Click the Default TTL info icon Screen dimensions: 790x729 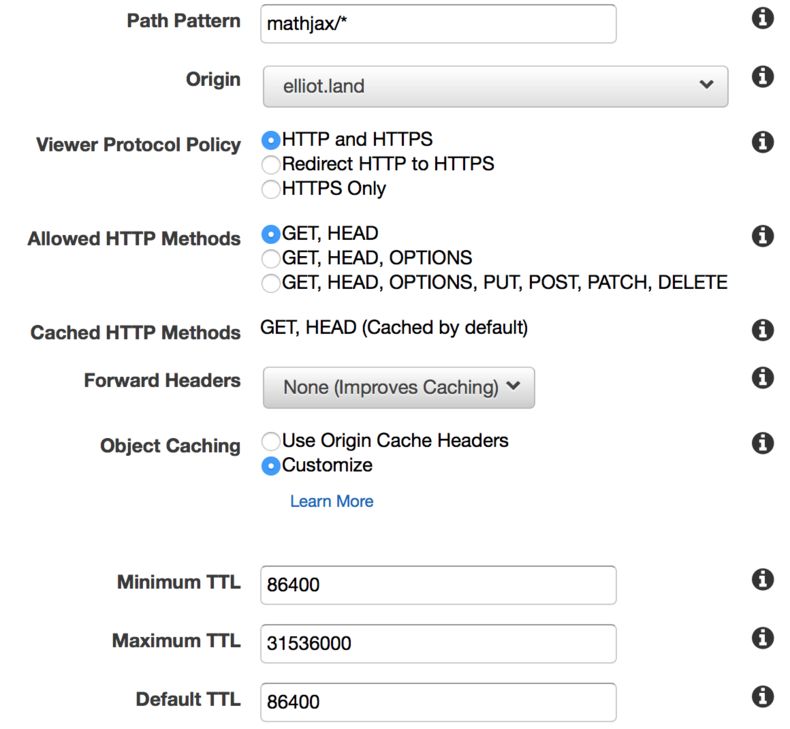point(763,696)
